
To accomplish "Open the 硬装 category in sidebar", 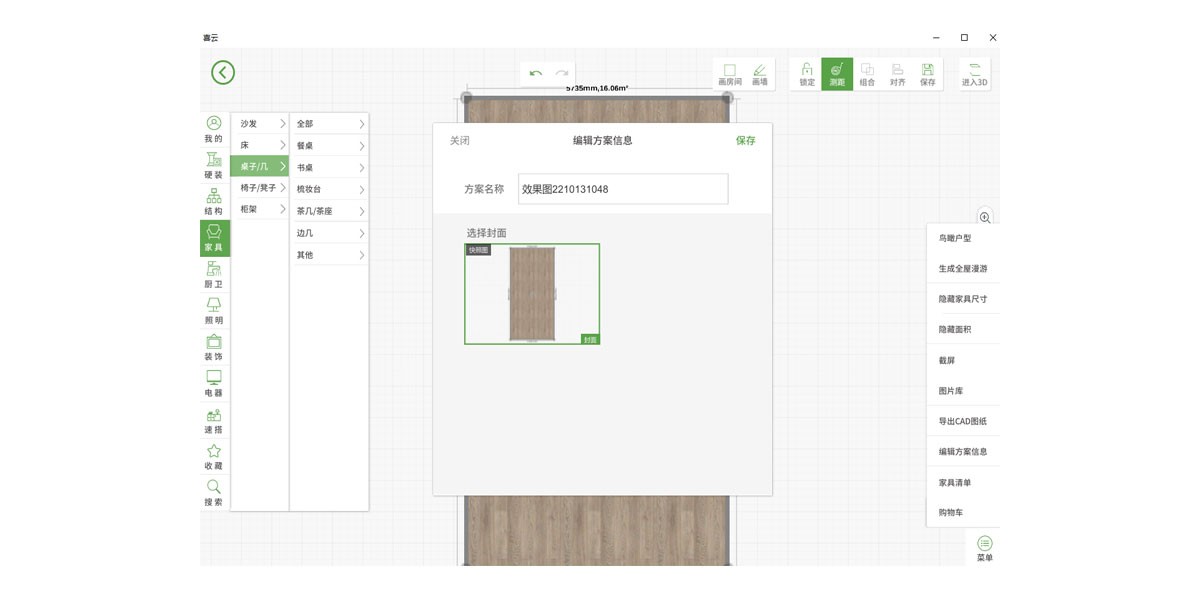I will [214, 164].
